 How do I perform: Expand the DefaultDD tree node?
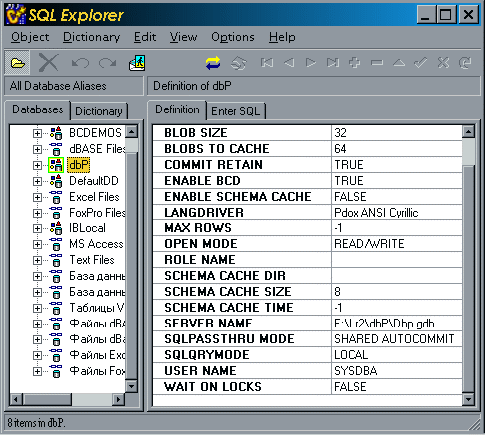[x=37, y=181]
